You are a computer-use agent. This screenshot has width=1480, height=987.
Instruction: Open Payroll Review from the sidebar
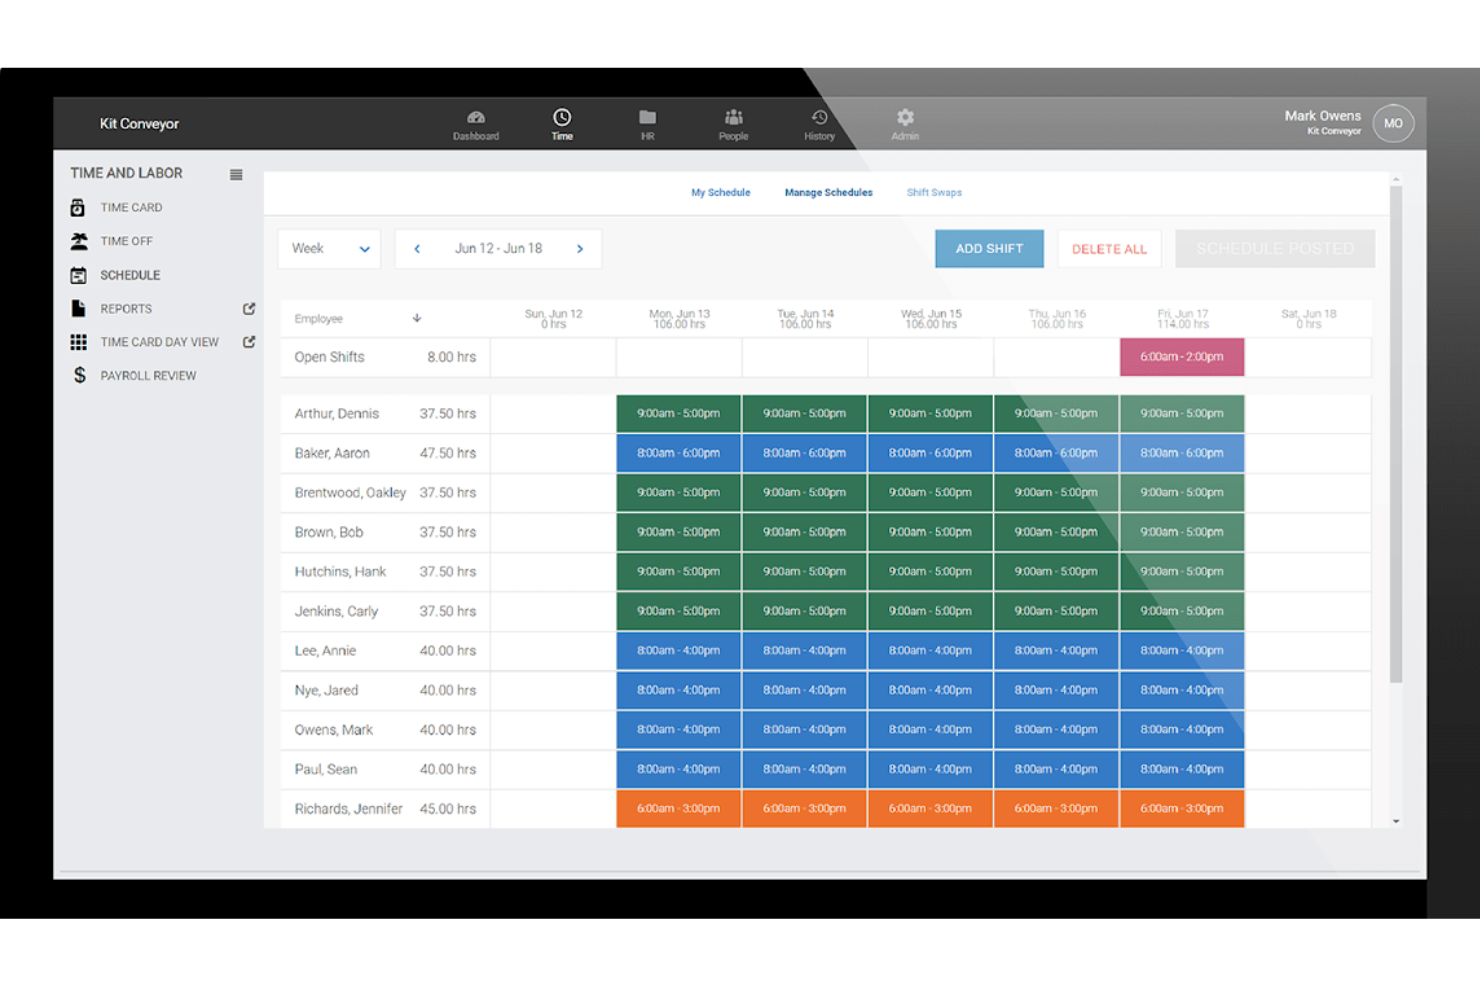click(x=147, y=375)
